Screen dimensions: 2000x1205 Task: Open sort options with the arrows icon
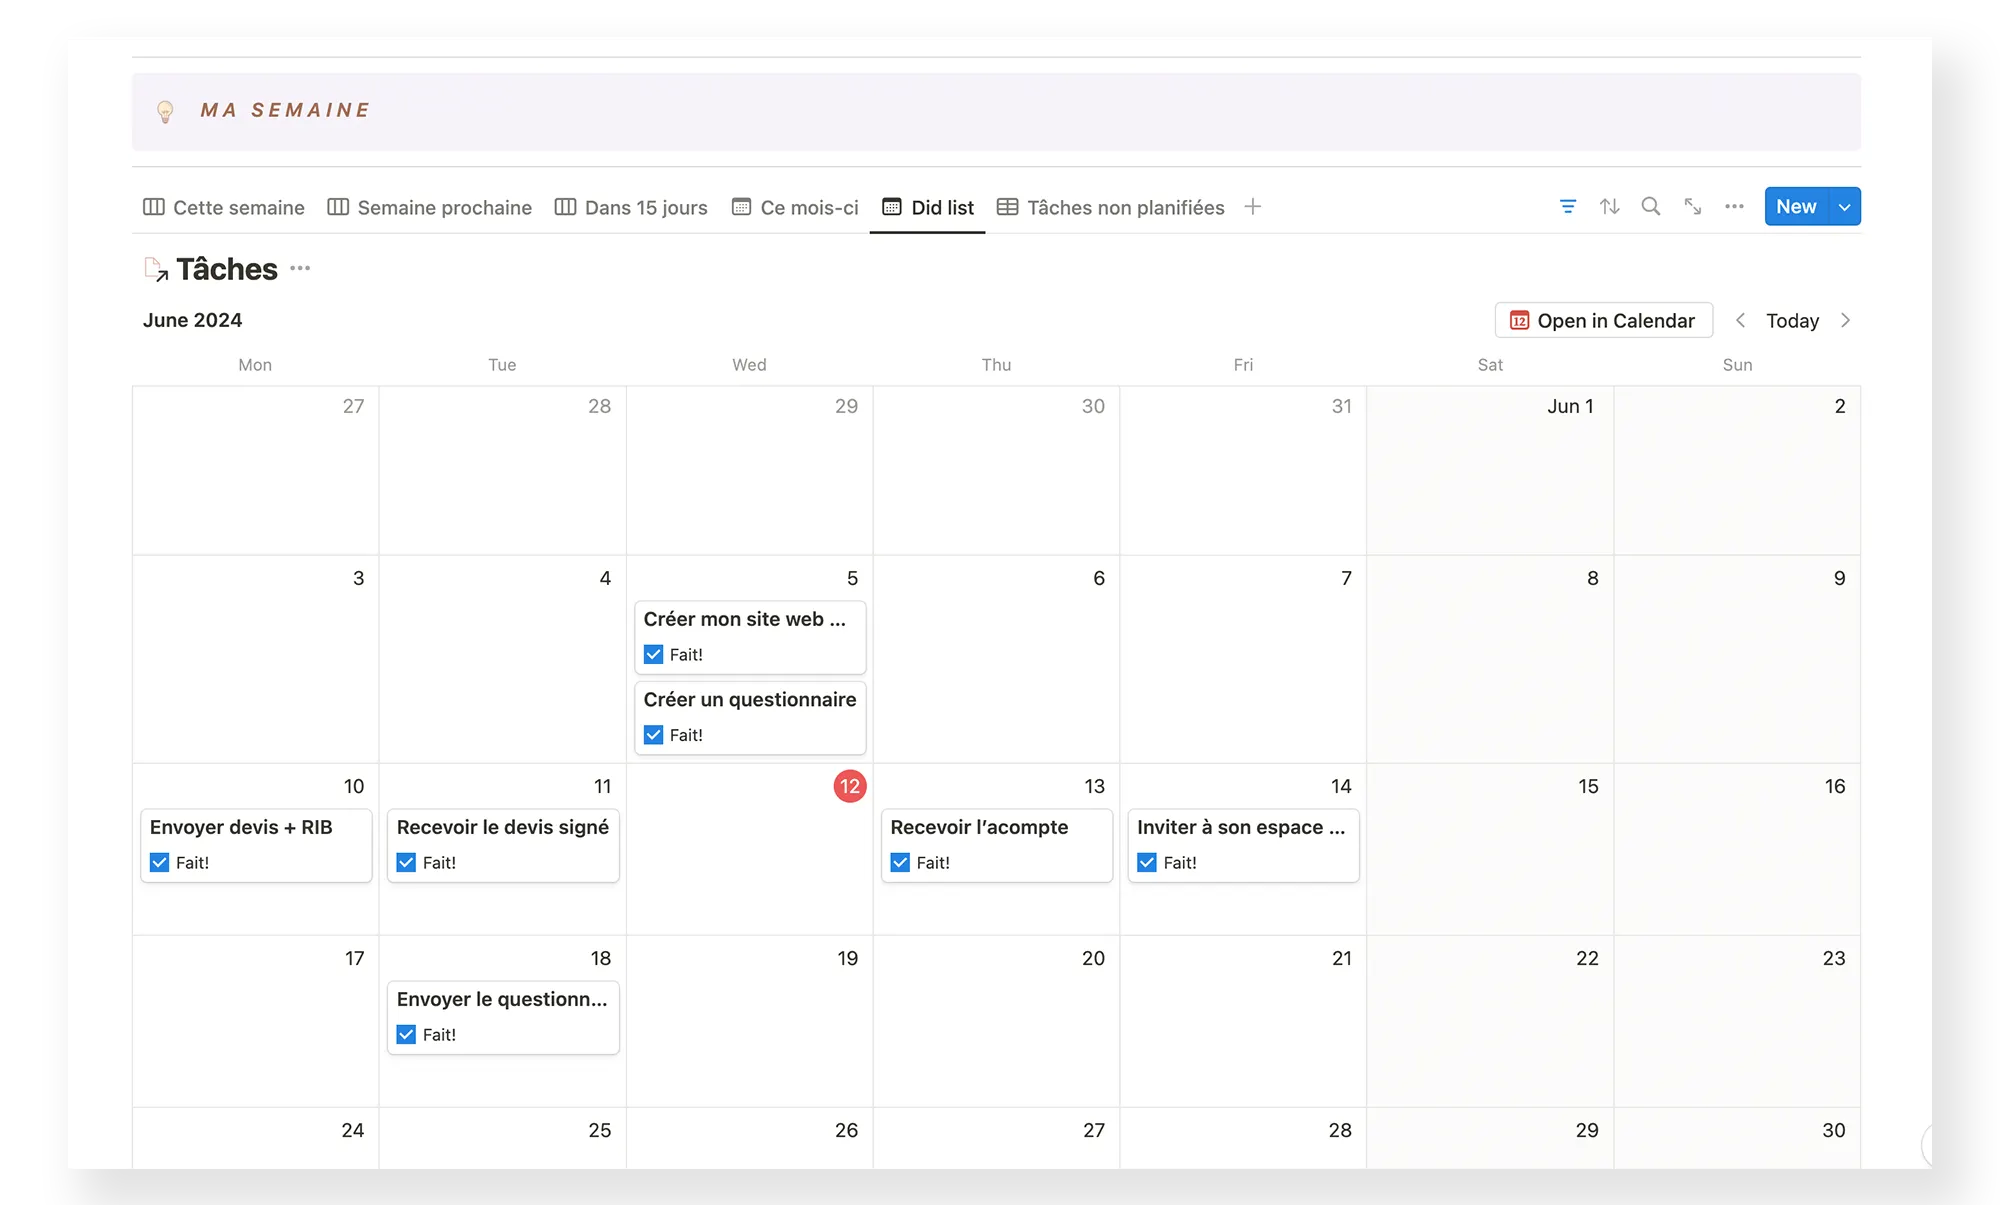coord(1609,207)
